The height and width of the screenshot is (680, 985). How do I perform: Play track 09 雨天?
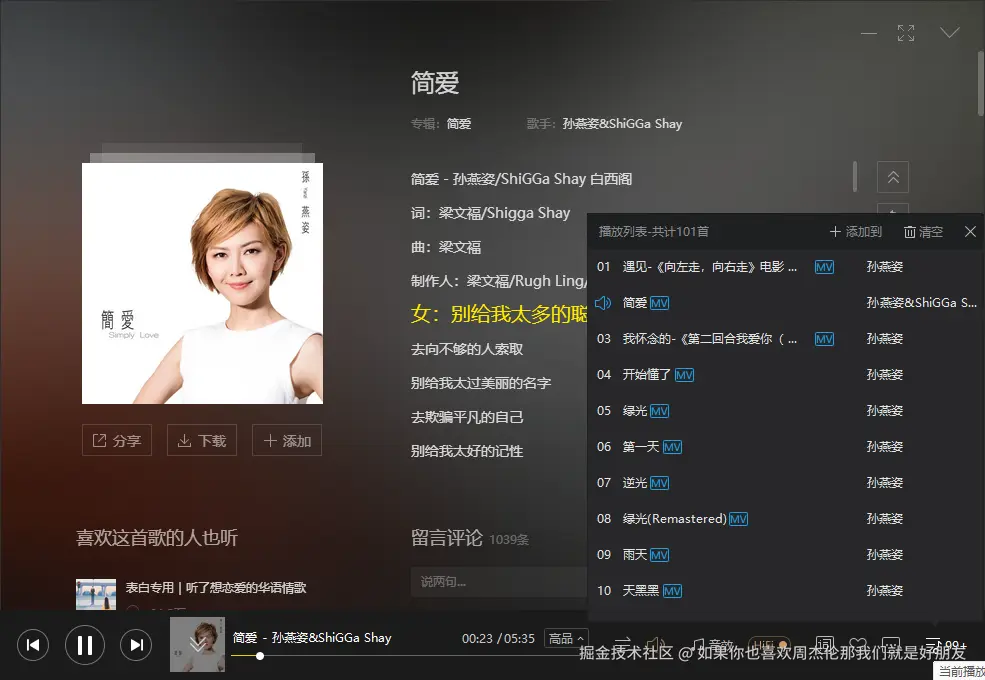[x=634, y=555]
